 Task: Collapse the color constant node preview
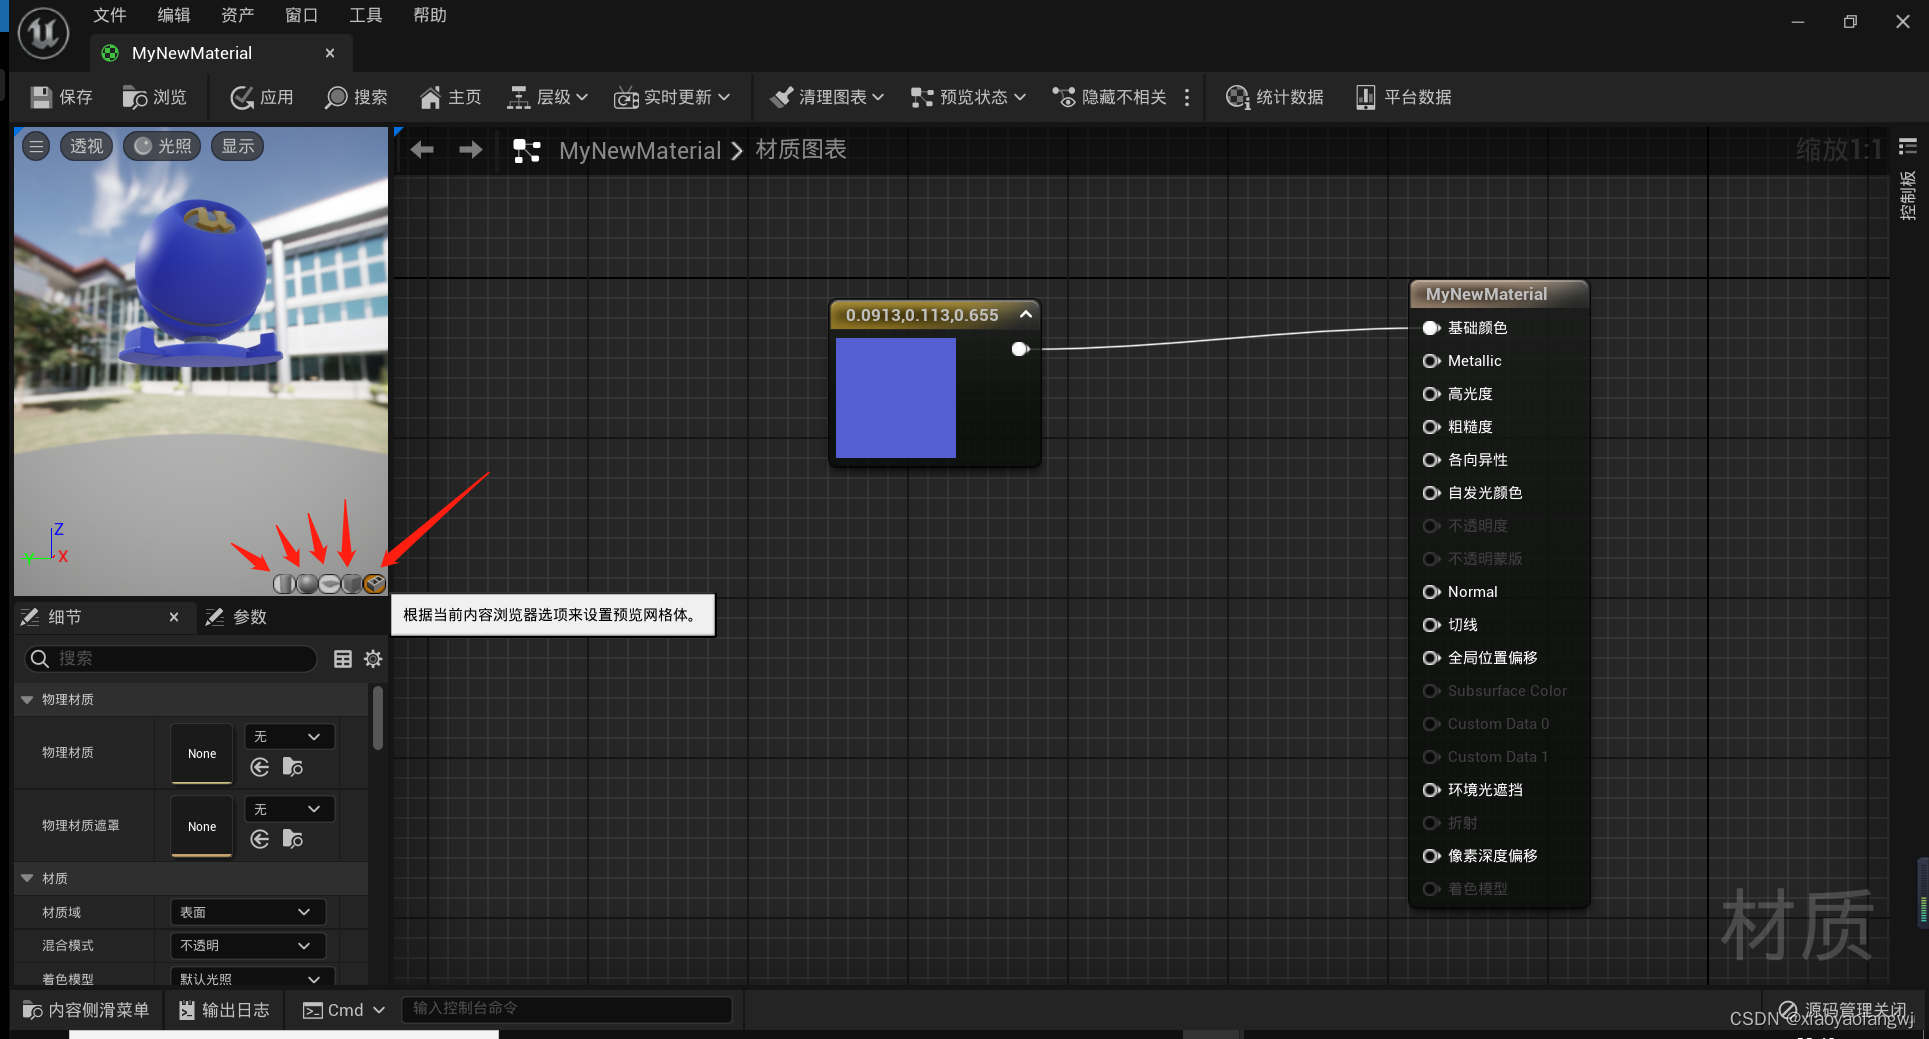coord(1025,314)
